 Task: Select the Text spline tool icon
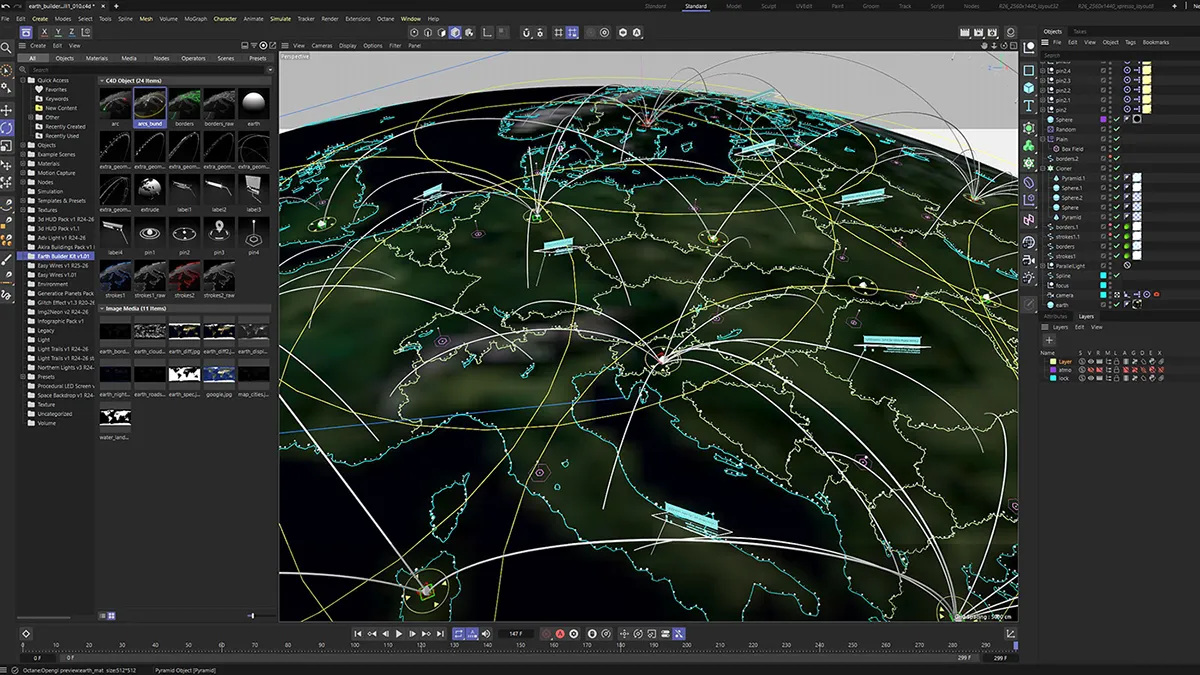click(x=1029, y=106)
